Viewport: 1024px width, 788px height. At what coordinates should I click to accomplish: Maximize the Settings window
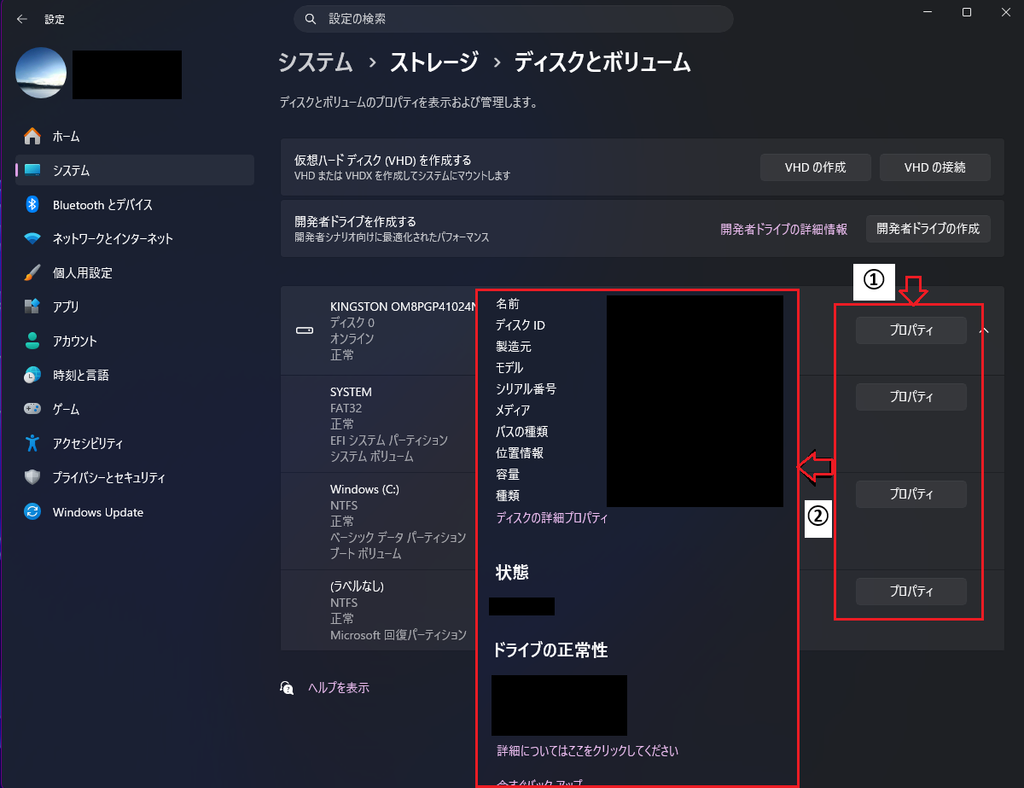coord(967,12)
